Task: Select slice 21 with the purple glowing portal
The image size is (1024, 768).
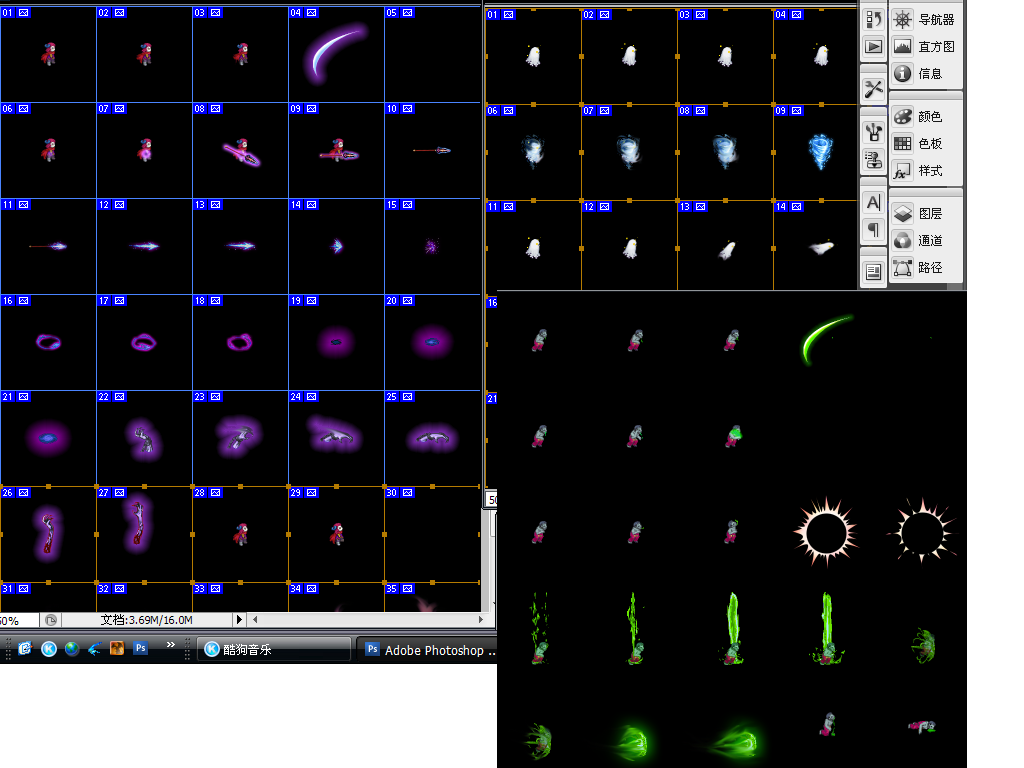Action: point(48,438)
